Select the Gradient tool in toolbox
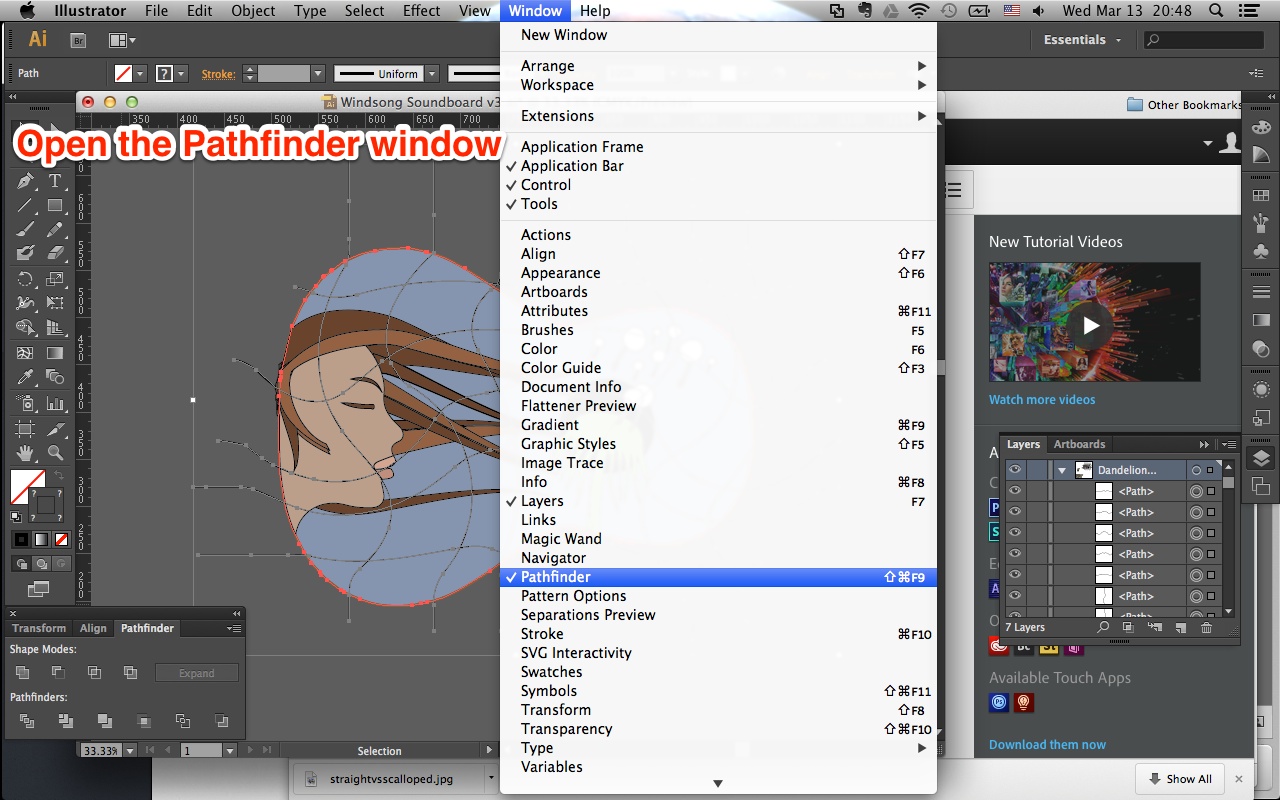Image resolution: width=1280 pixels, height=800 pixels. pos(55,353)
